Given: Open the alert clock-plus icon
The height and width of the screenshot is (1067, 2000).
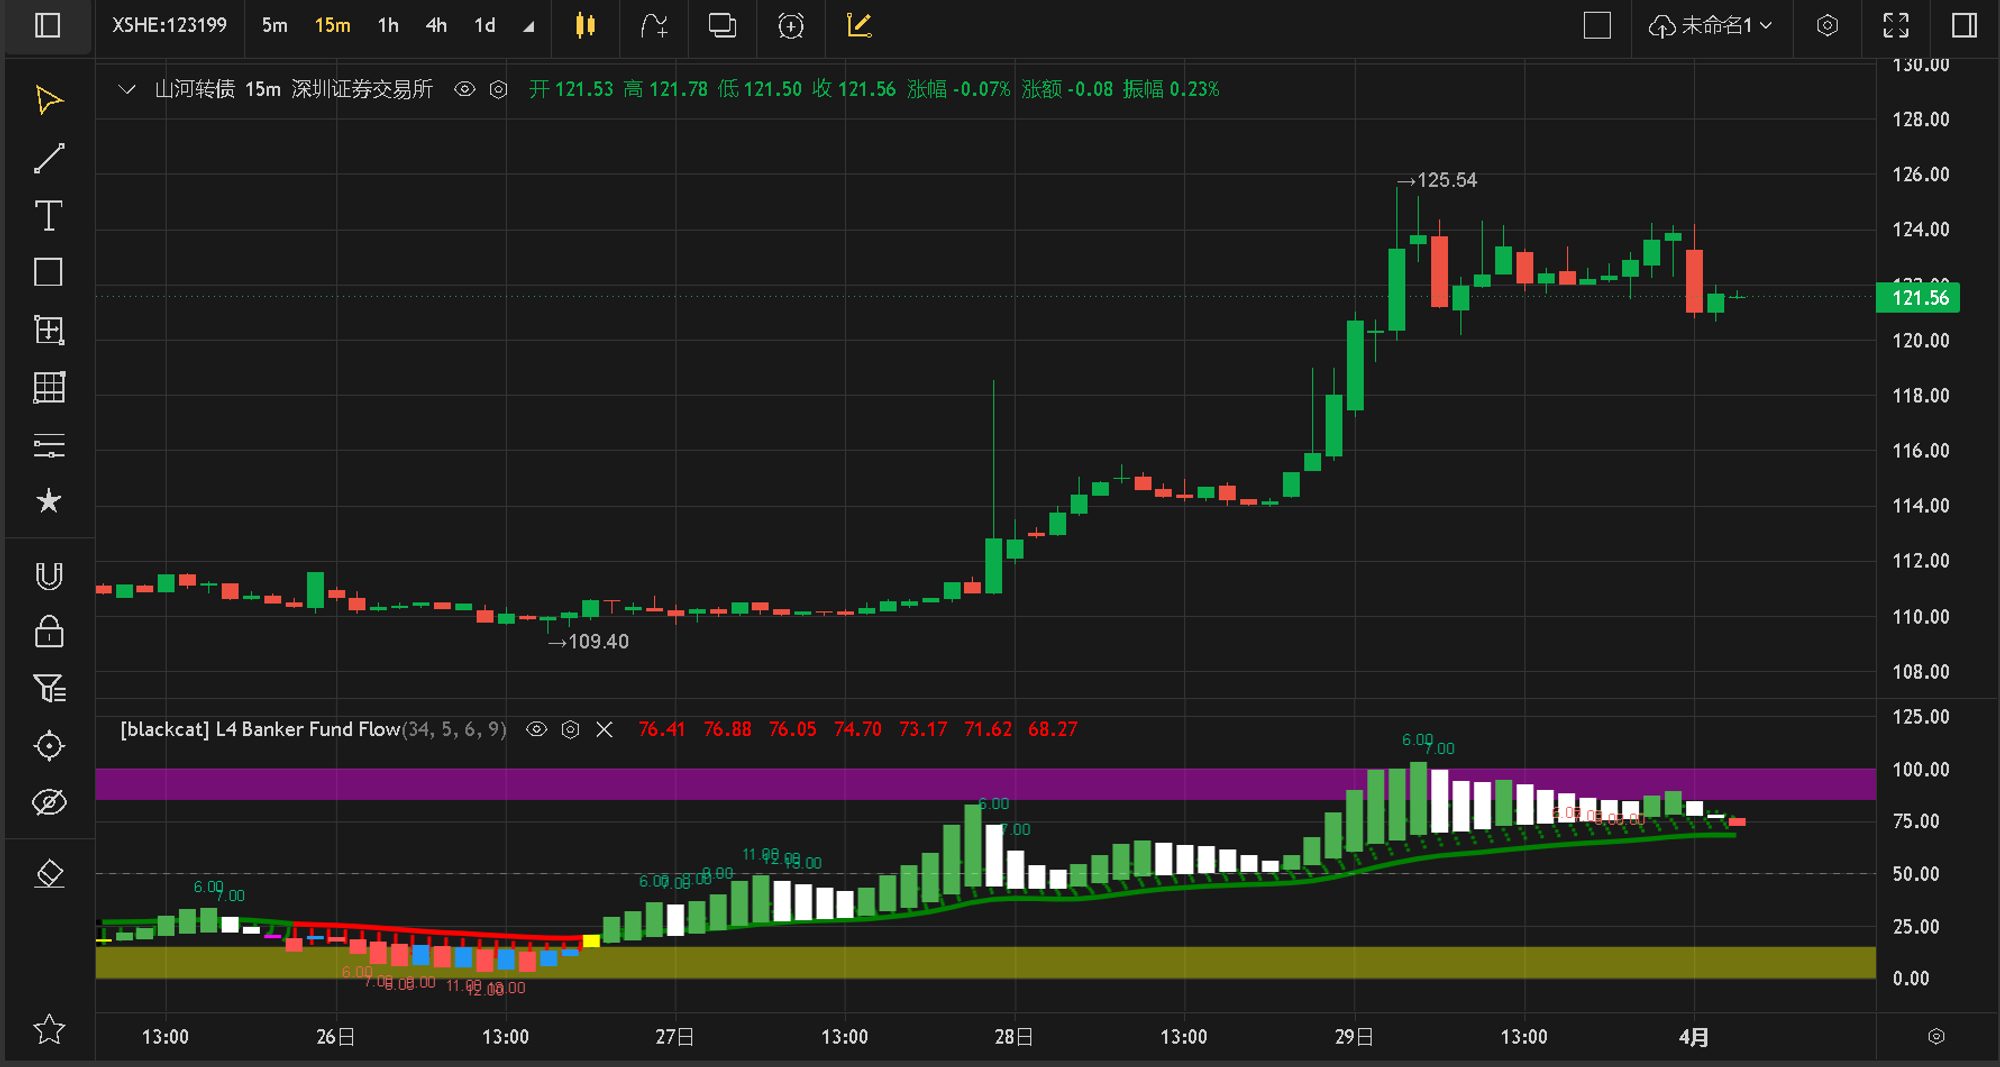Looking at the screenshot, I should [x=791, y=25].
